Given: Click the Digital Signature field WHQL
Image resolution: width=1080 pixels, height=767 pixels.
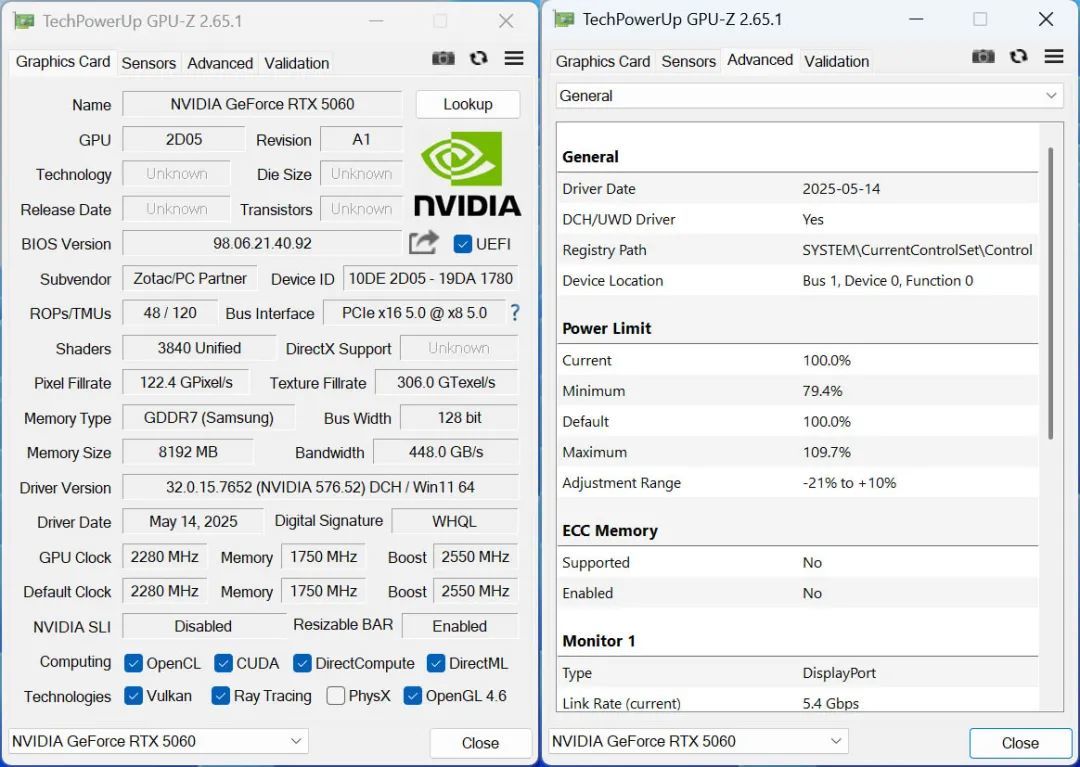Looking at the screenshot, I should point(455,521).
